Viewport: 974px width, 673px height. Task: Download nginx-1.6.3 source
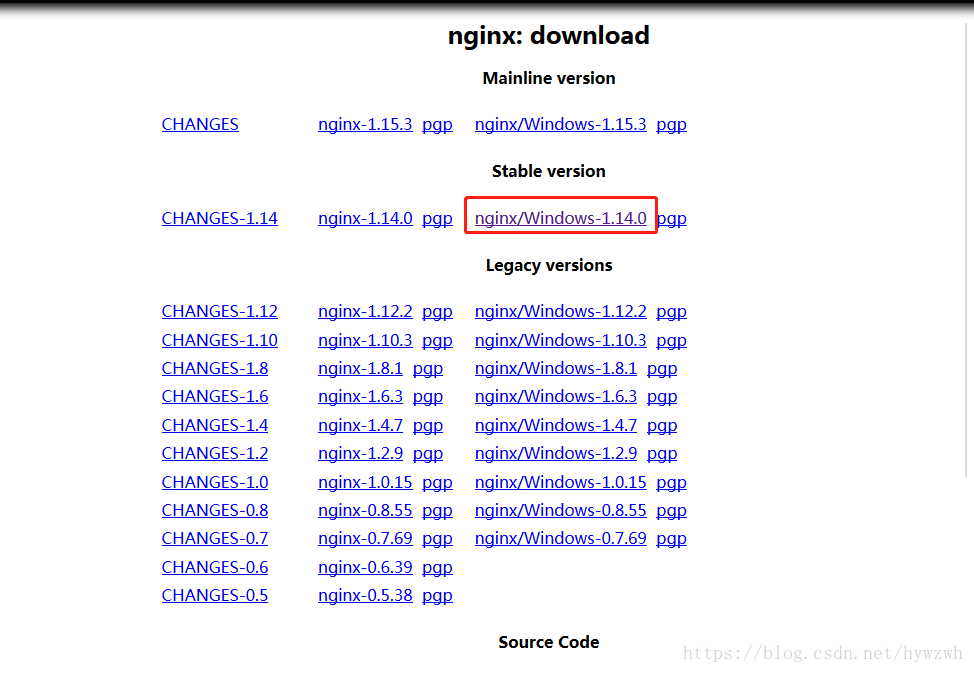pos(360,396)
